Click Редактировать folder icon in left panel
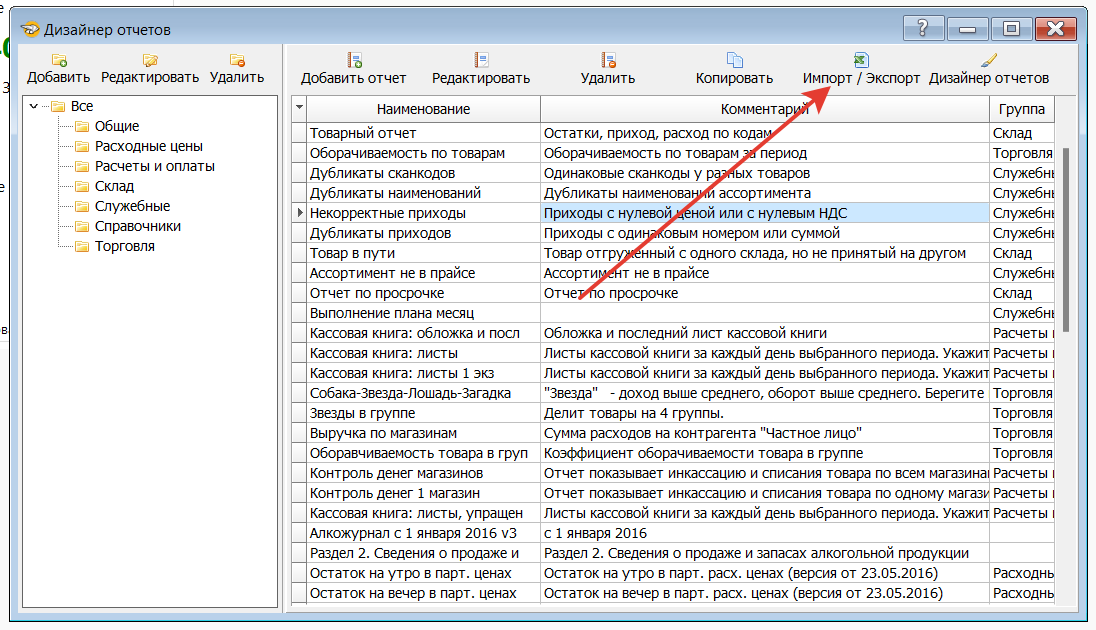Image resolution: width=1096 pixels, height=630 pixels. [150, 61]
